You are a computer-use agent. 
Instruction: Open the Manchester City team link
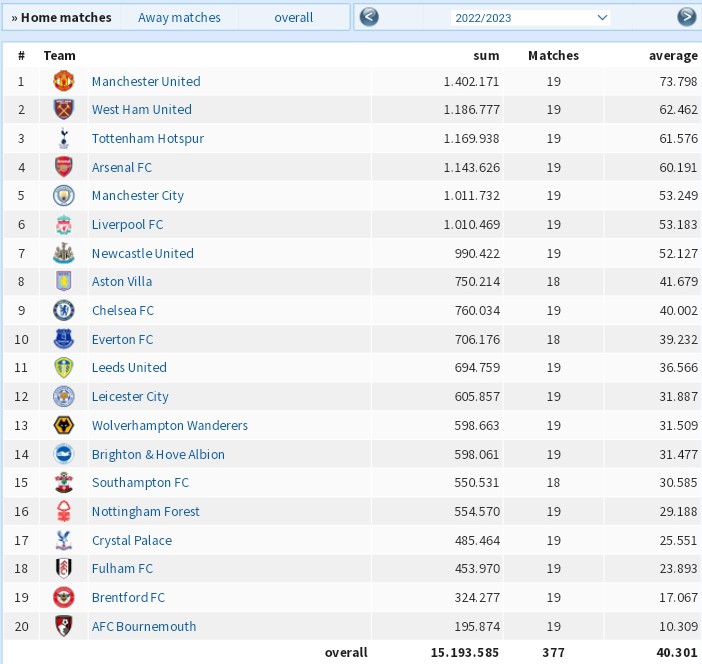pos(138,196)
